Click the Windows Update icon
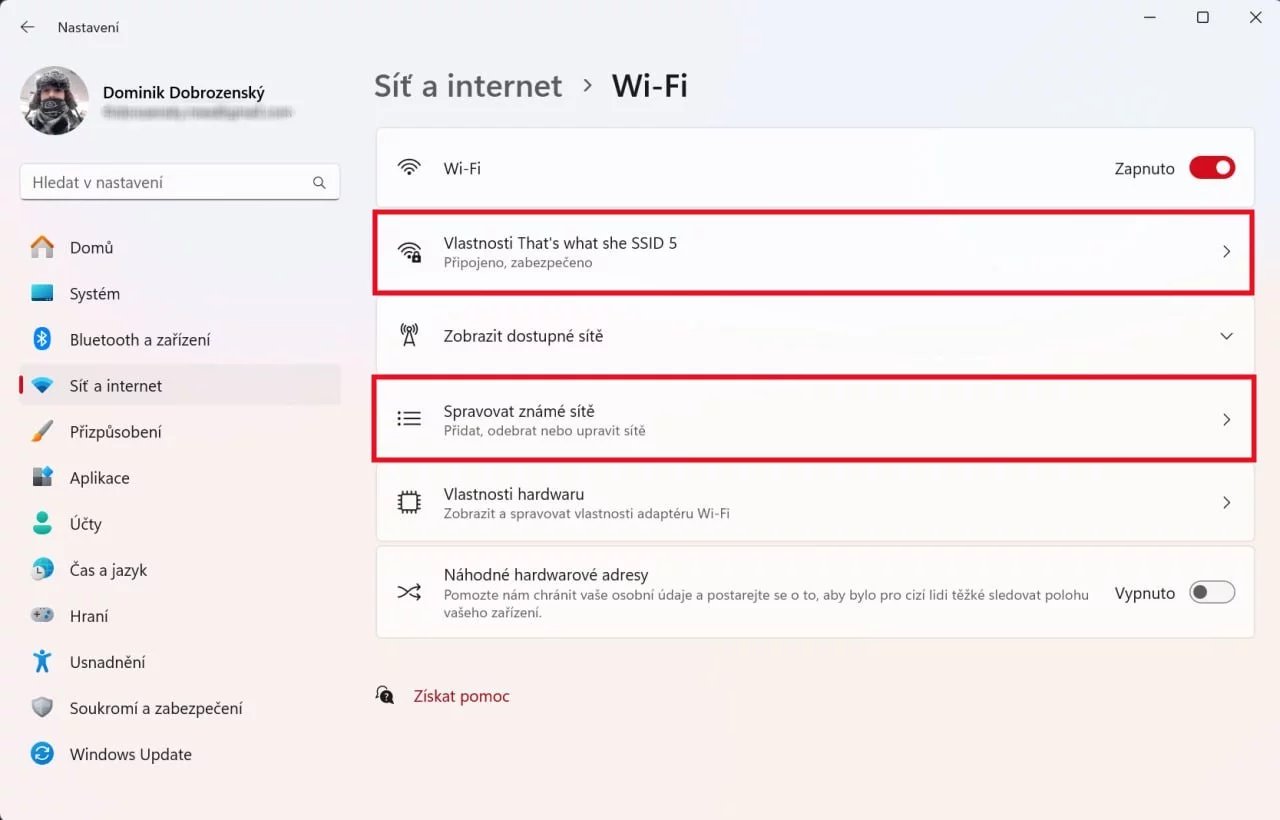The width and height of the screenshot is (1280, 820). pyautogui.click(x=40, y=754)
